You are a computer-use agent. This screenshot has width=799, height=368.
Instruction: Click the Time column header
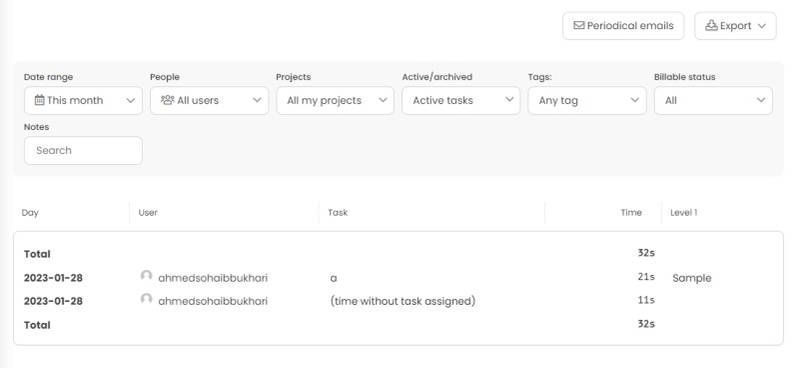pos(631,213)
